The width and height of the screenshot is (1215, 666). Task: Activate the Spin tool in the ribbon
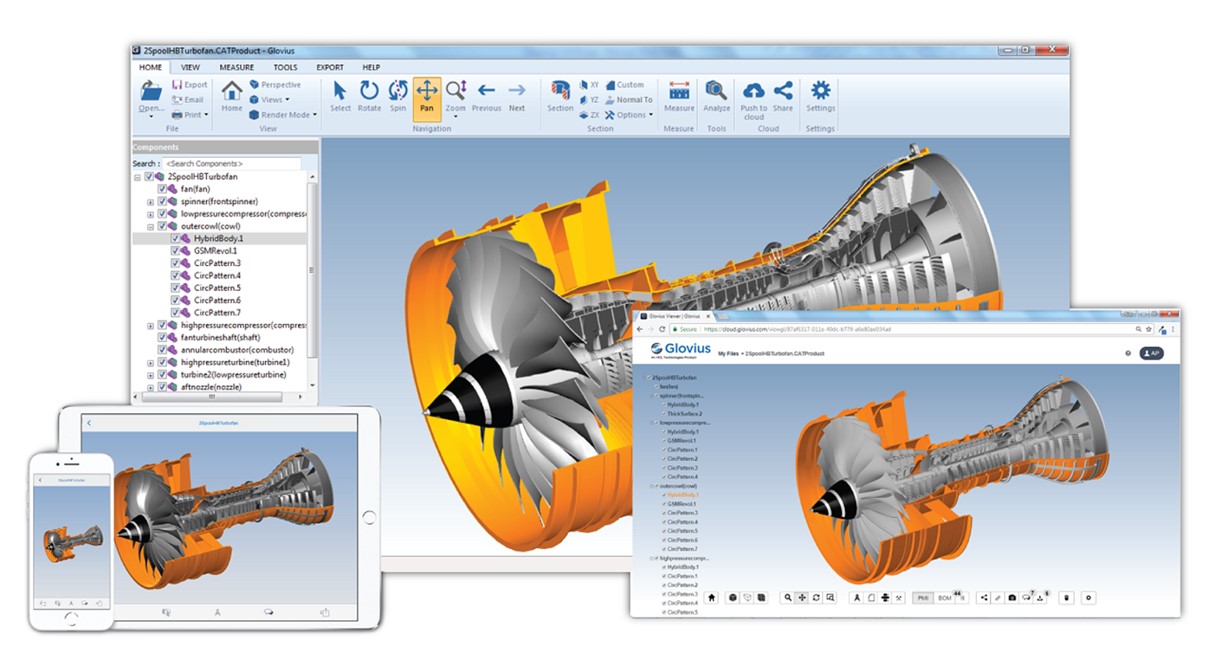[x=398, y=94]
